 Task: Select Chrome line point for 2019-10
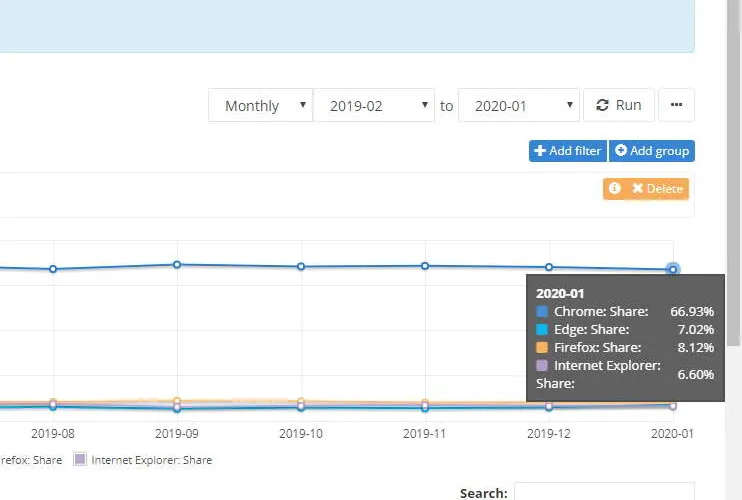[301, 266]
